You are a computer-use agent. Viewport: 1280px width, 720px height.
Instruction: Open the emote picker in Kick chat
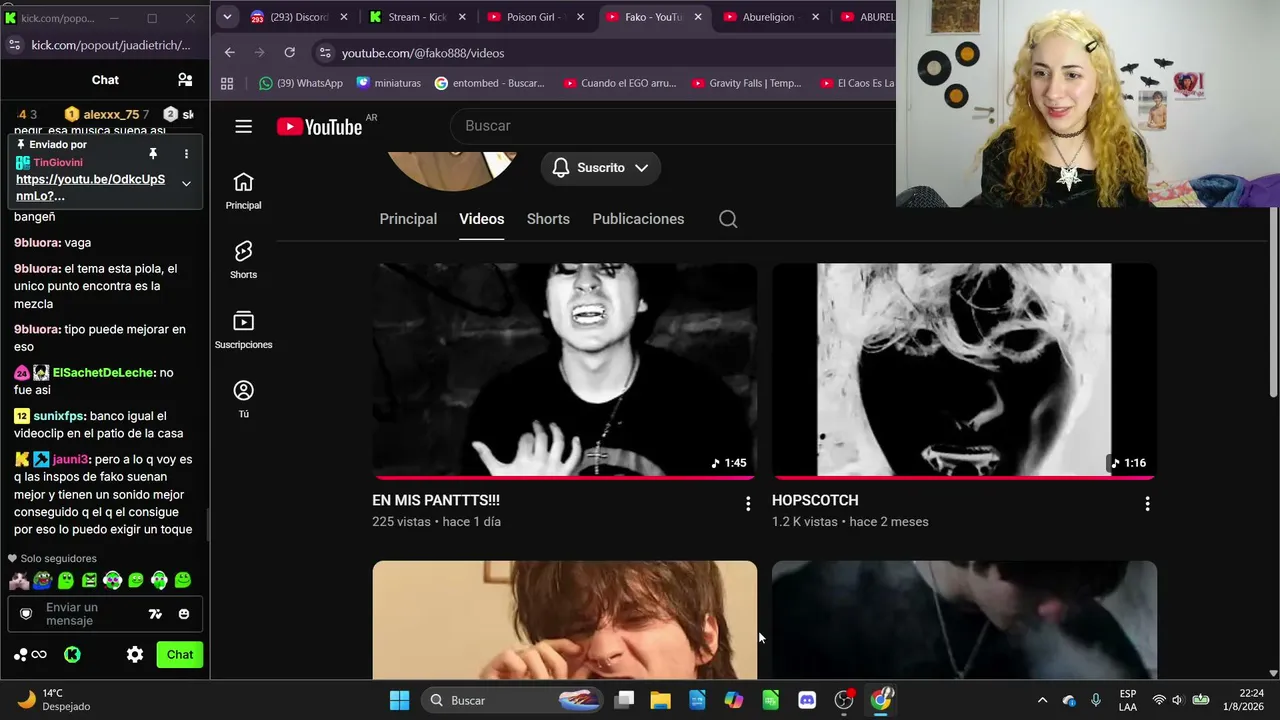[184, 614]
